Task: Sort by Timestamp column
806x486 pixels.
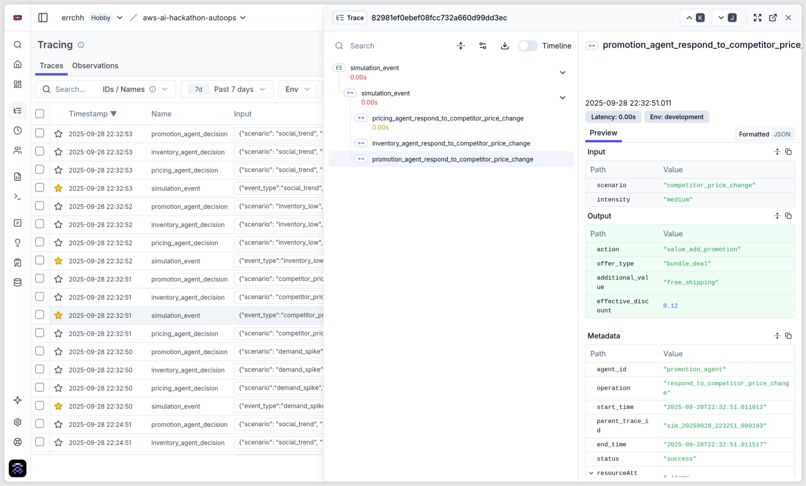Action: tap(93, 114)
